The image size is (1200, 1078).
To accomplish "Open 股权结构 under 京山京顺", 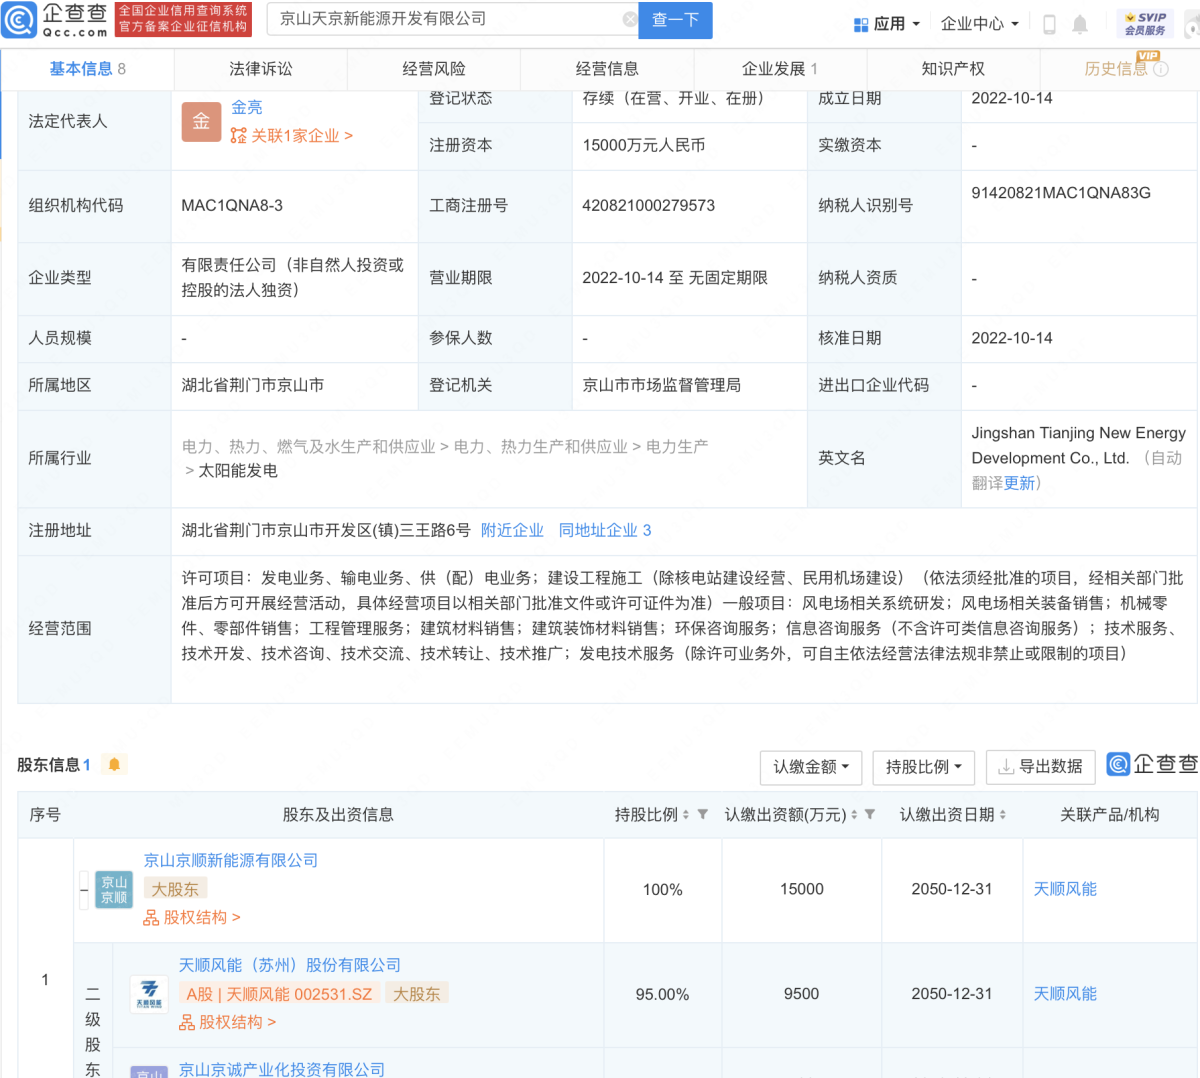I will pyautogui.click(x=192, y=917).
